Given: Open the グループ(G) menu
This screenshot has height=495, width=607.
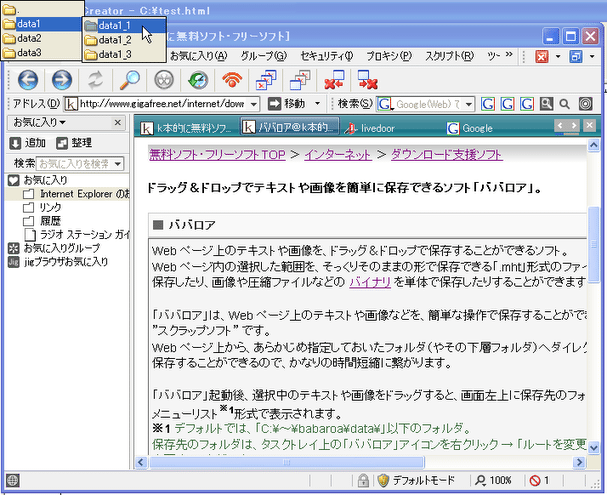Looking at the screenshot, I should (264, 57).
